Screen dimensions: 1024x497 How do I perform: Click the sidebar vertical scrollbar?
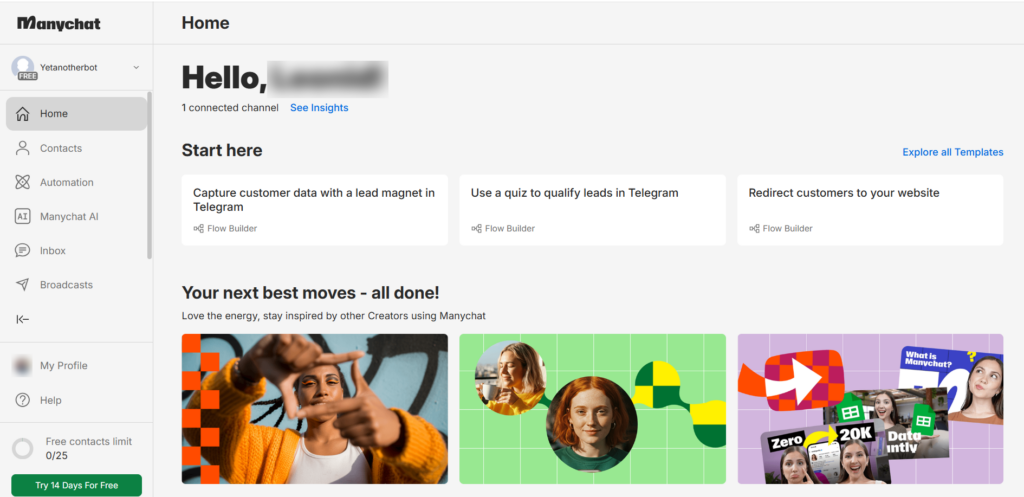150,175
